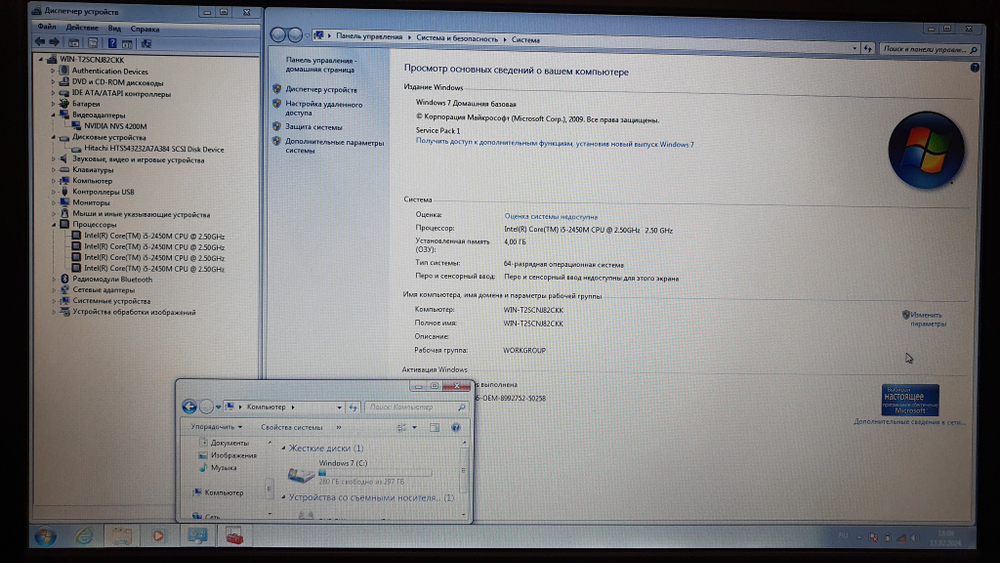Toggle the preview pane button in Explorer

435,427
